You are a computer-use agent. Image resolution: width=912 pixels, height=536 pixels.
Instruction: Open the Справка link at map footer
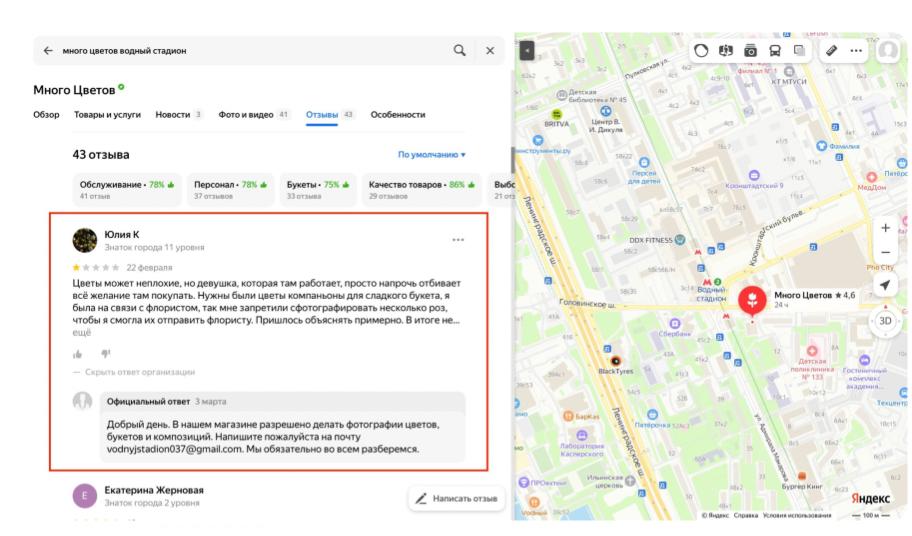[746, 516]
